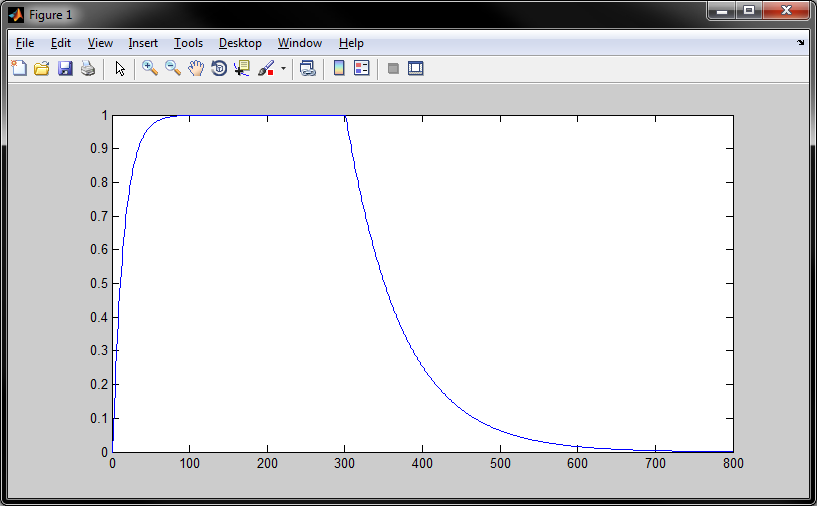Expand the Brush tool color dropdown arrow
The height and width of the screenshot is (506, 817).
pyautogui.click(x=283, y=69)
